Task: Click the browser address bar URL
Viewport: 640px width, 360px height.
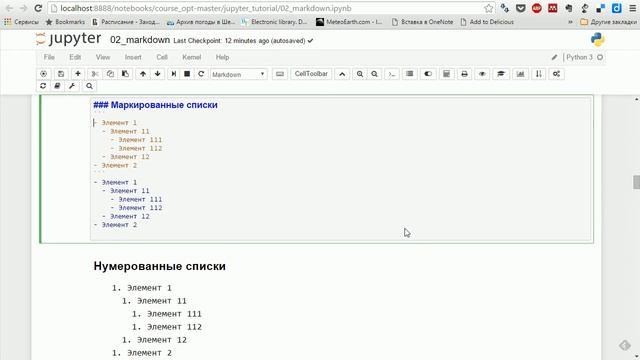Action: click(x=206, y=8)
